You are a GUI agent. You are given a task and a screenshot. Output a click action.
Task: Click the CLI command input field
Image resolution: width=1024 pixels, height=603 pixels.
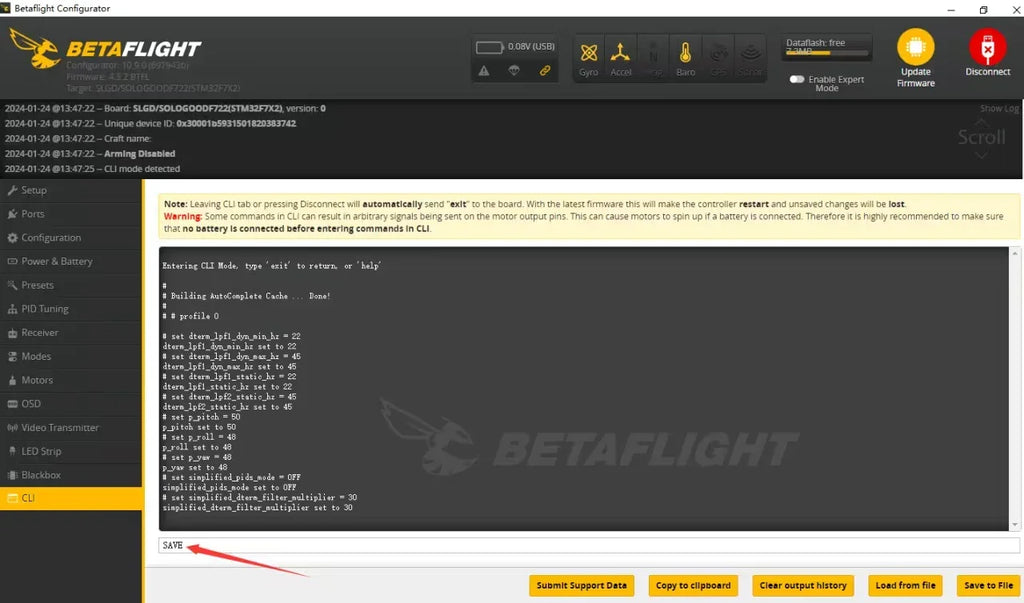(x=588, y=545)
